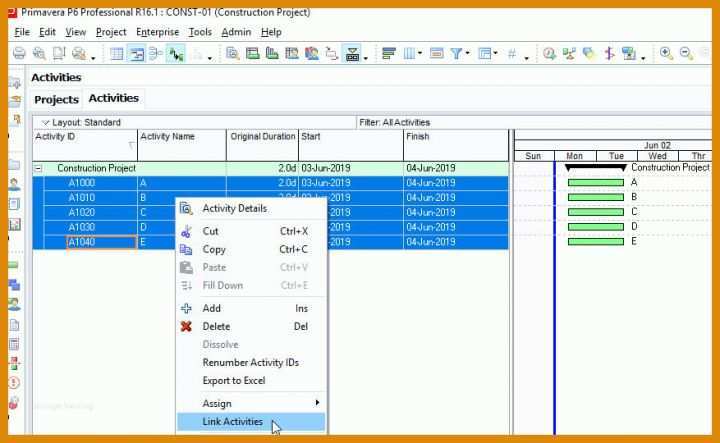
Task: Click the green Gantt bar for activity C
Action: click(x=596, y=212)
